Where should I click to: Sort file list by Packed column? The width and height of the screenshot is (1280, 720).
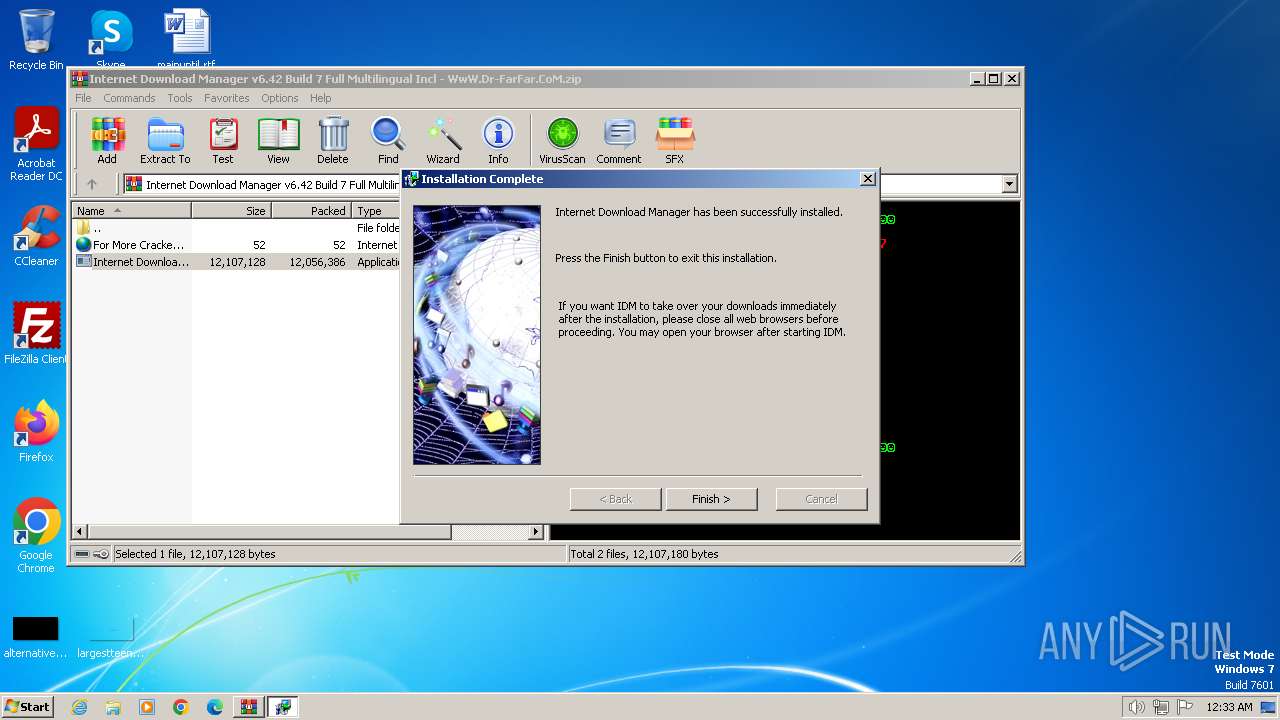click(312, 210)
